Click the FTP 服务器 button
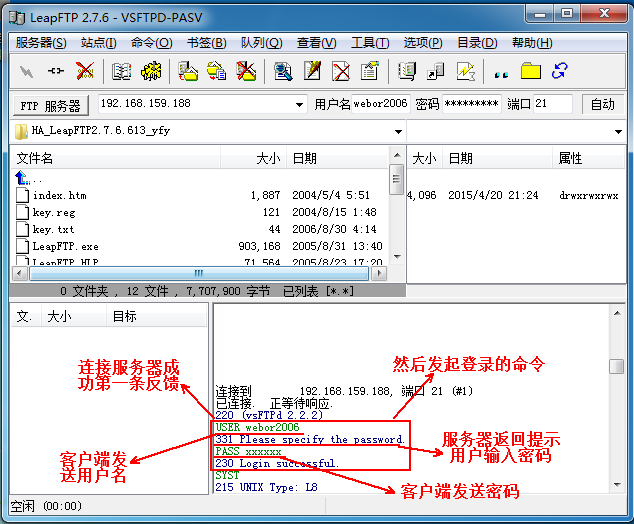The height and width of the screenshot is (524, 634). (x=51, y=106)
